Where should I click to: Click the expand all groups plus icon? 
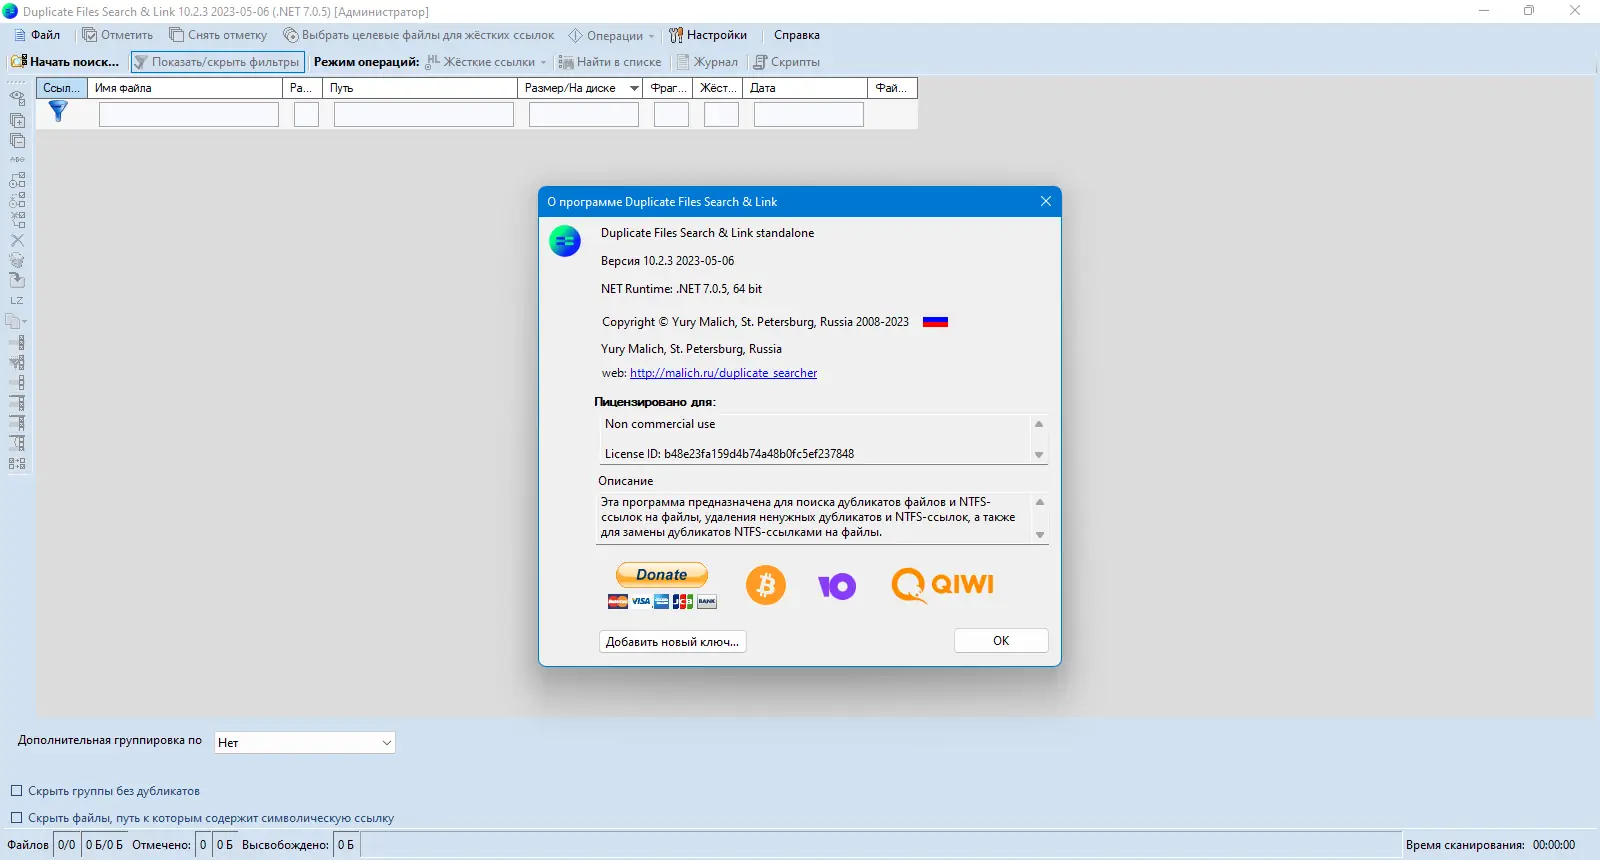point(17,120)
